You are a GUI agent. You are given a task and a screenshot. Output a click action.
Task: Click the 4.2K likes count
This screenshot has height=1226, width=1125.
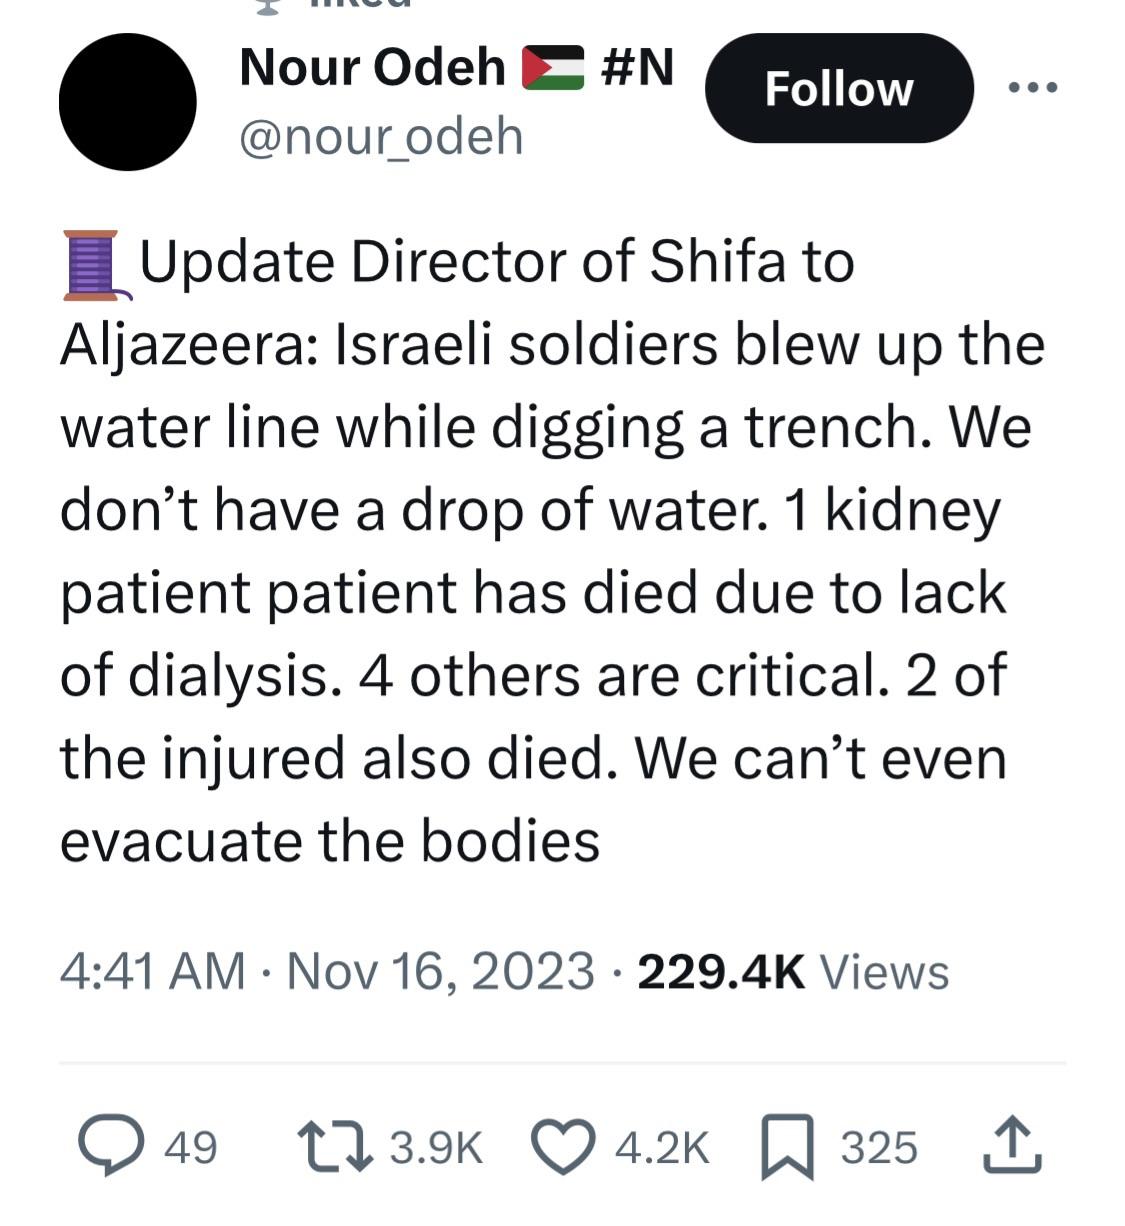pyautogui.click(x=662, y=1148)
